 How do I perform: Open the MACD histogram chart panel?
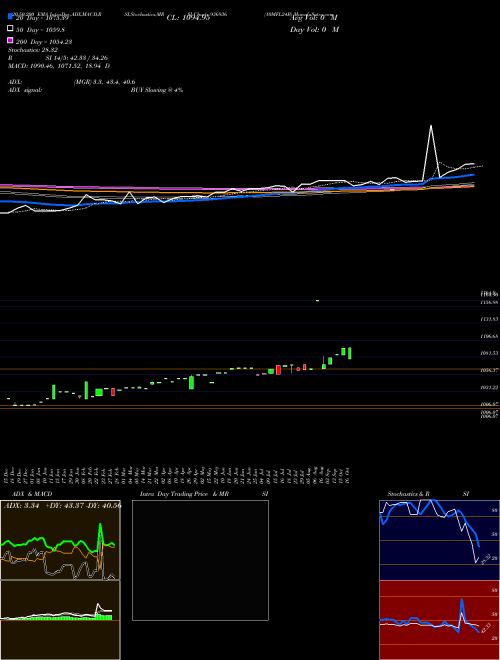pyautogui.click(x=60, y=620)
